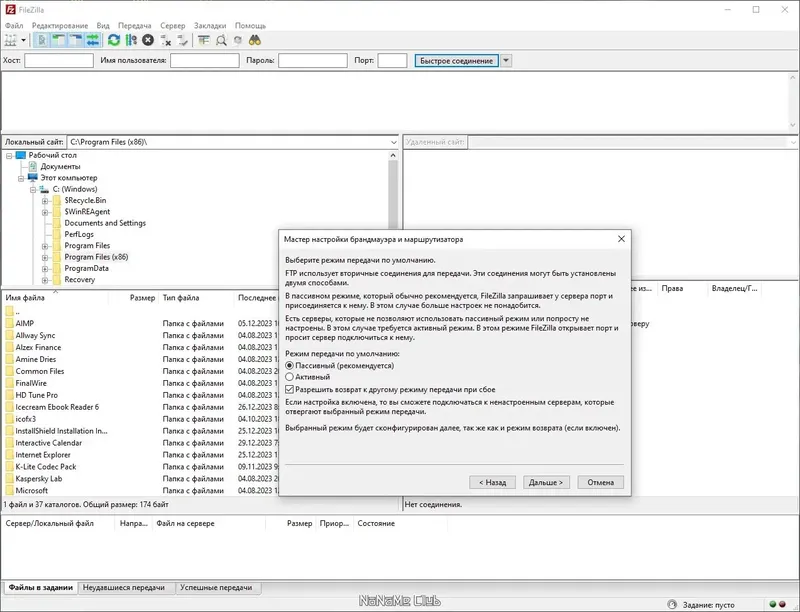The height and width of the screenshot is (612, 800).
Task: Click the Имя пользователя input field
Action: coord(205,61)
